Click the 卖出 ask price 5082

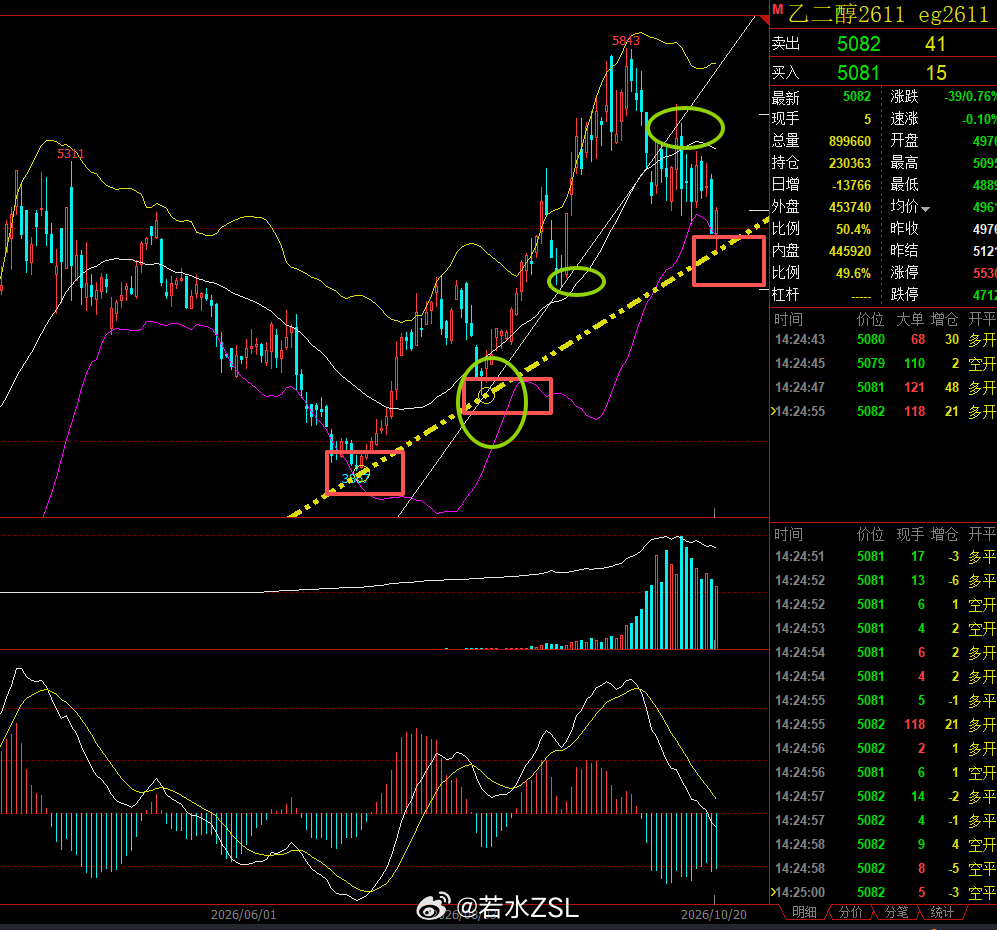[x=858, y=44]
